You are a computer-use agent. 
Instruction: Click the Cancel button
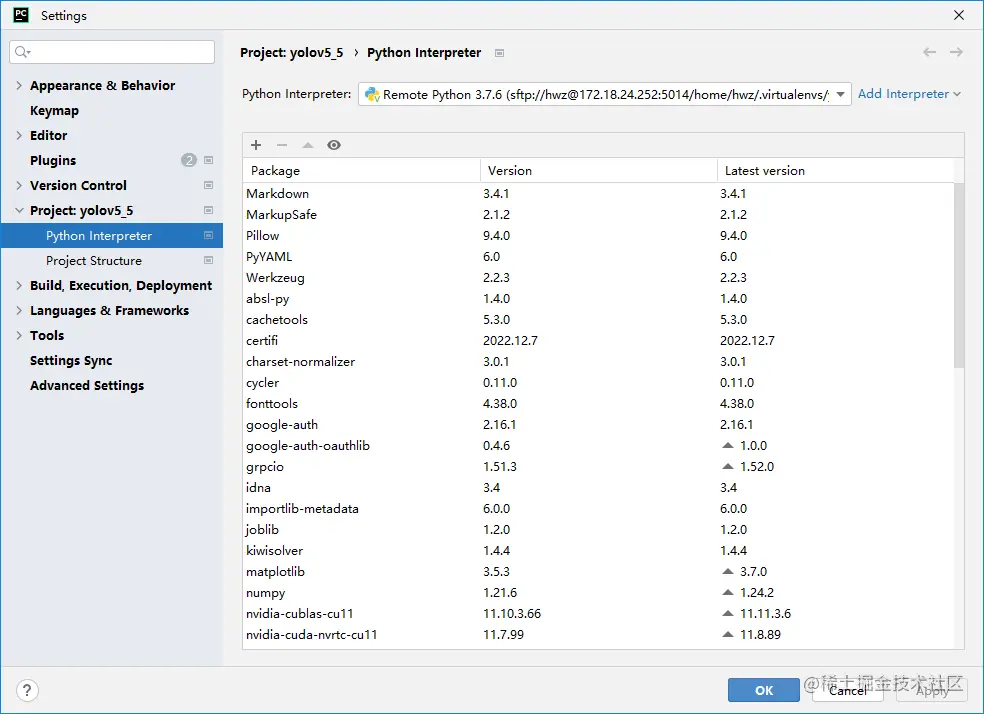pyautogui.click(x=848, y=690)
